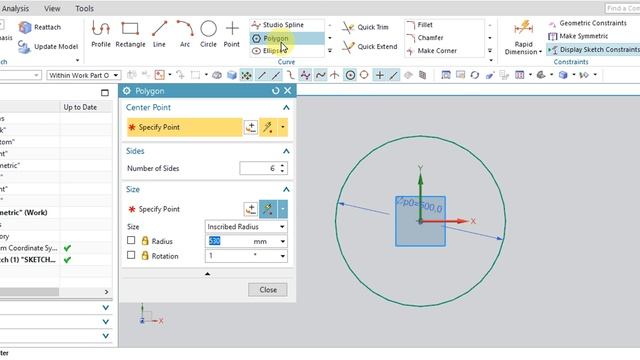Reset the Polygon dialog
The width and height of the screenshot is (640, 360).
(x=276, y=91)
